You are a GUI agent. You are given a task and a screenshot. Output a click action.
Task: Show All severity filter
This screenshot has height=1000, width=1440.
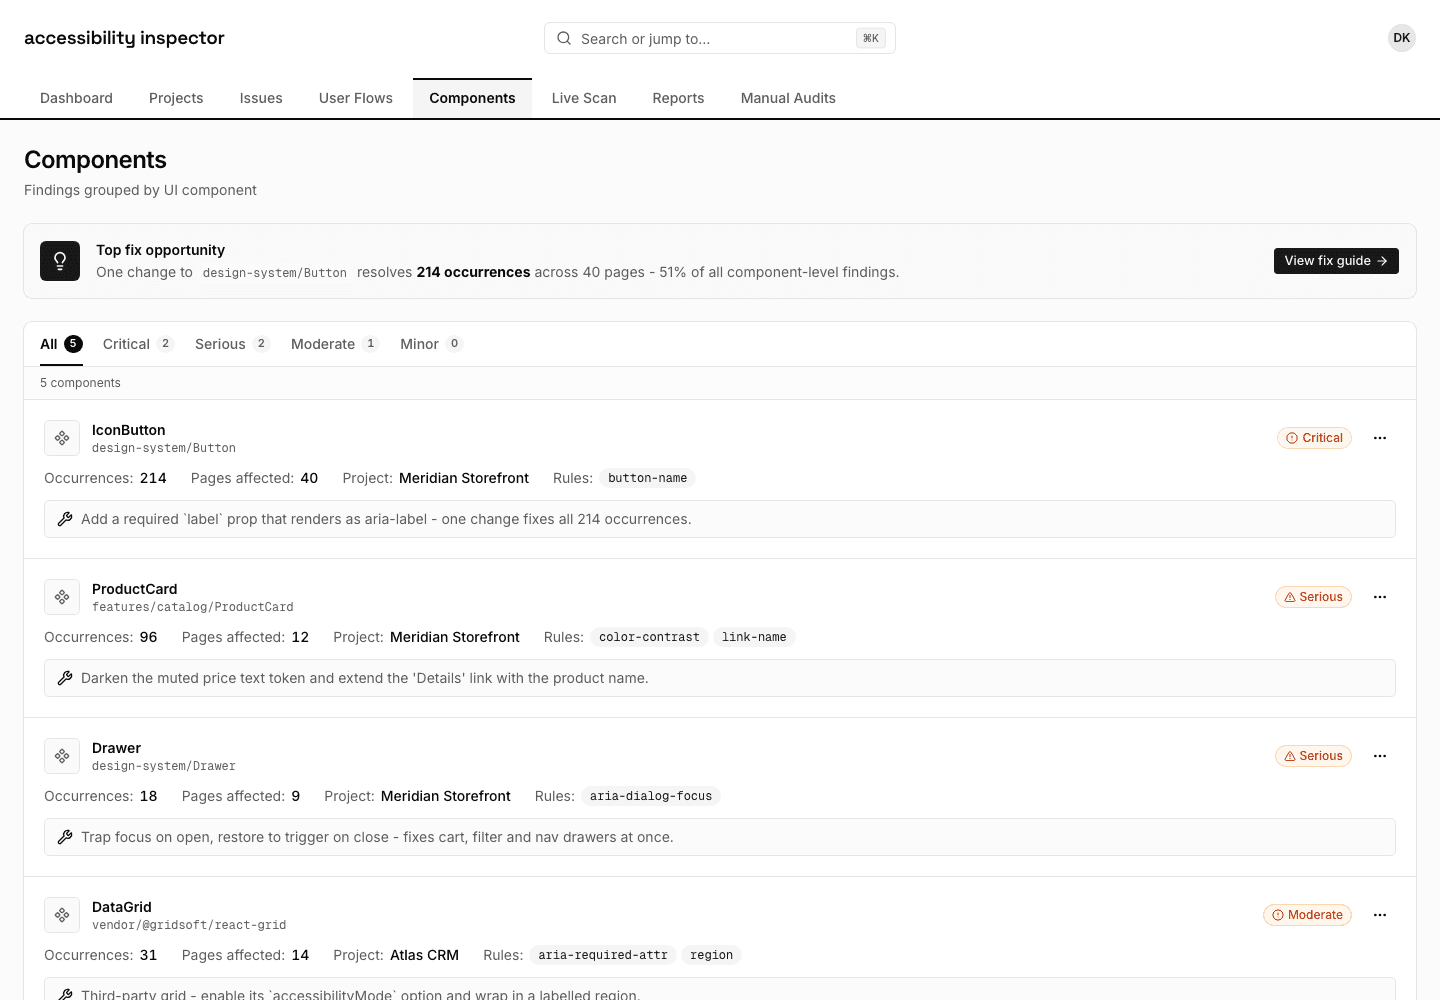tap(61, 344)
